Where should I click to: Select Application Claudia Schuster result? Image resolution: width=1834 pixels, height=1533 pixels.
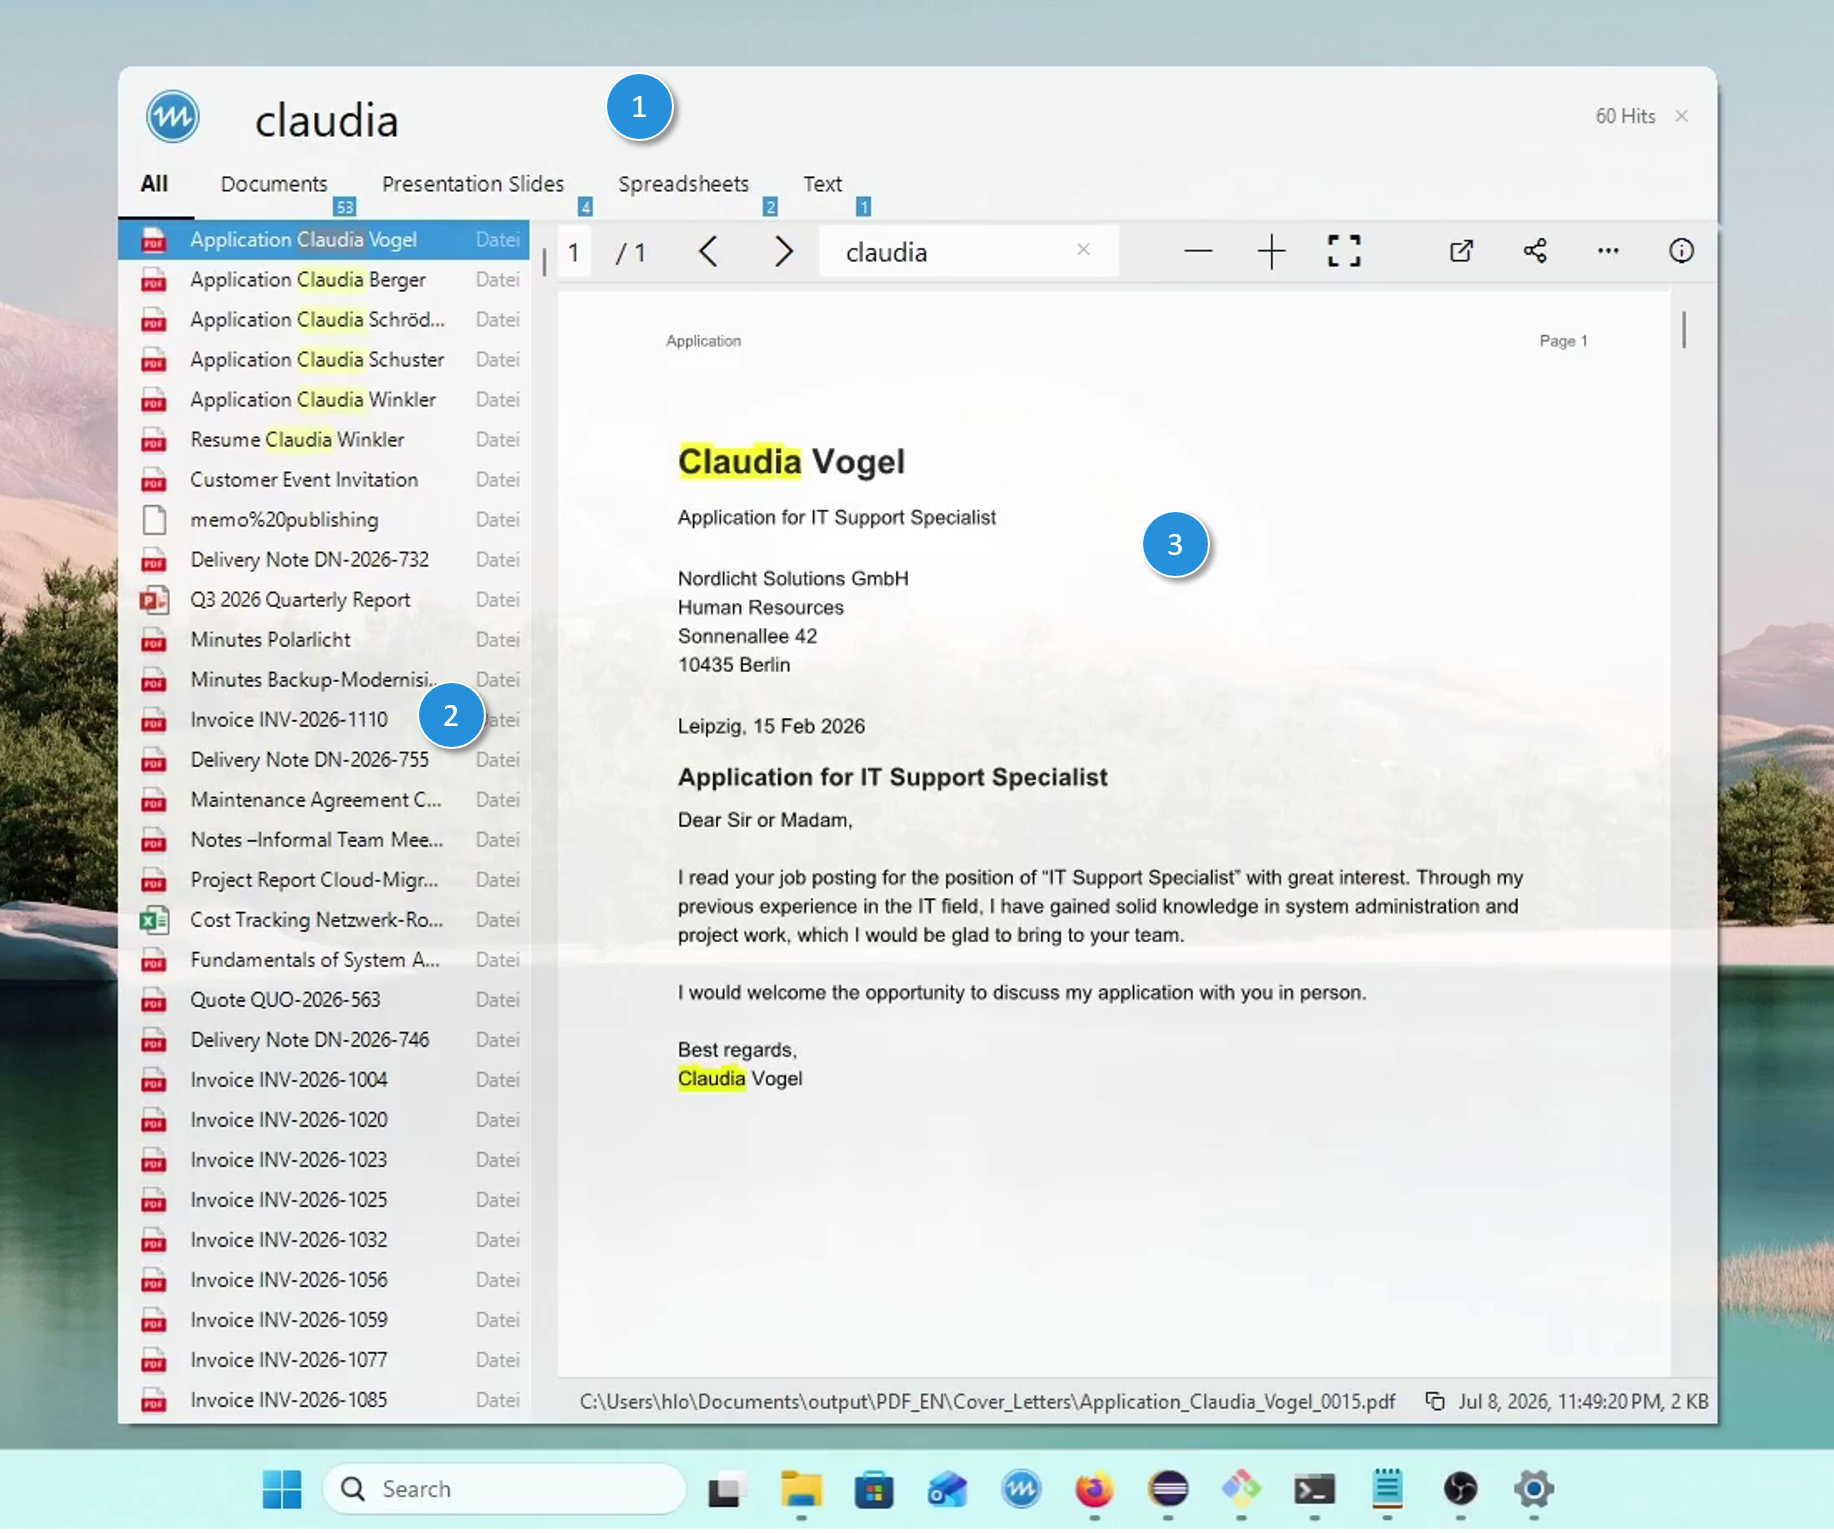point(324,360)
